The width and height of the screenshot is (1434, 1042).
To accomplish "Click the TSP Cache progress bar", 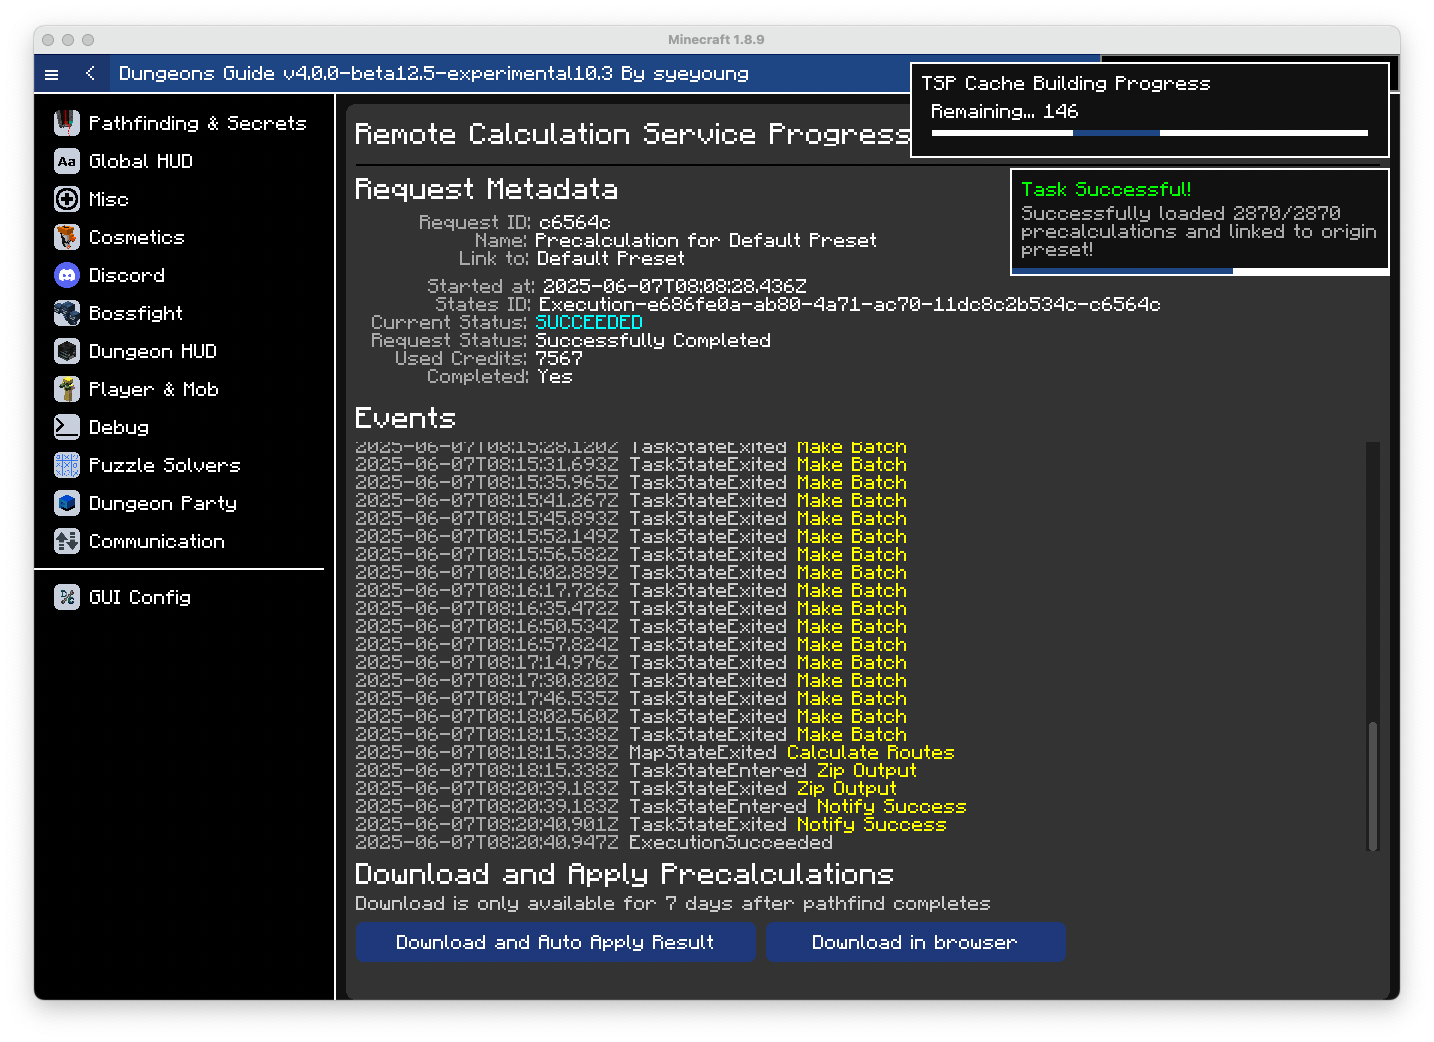I will coord(1149,132).
